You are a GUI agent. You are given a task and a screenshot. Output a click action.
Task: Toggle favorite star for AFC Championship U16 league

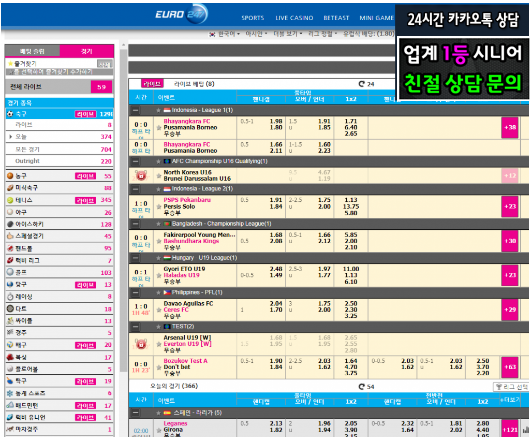158,161
